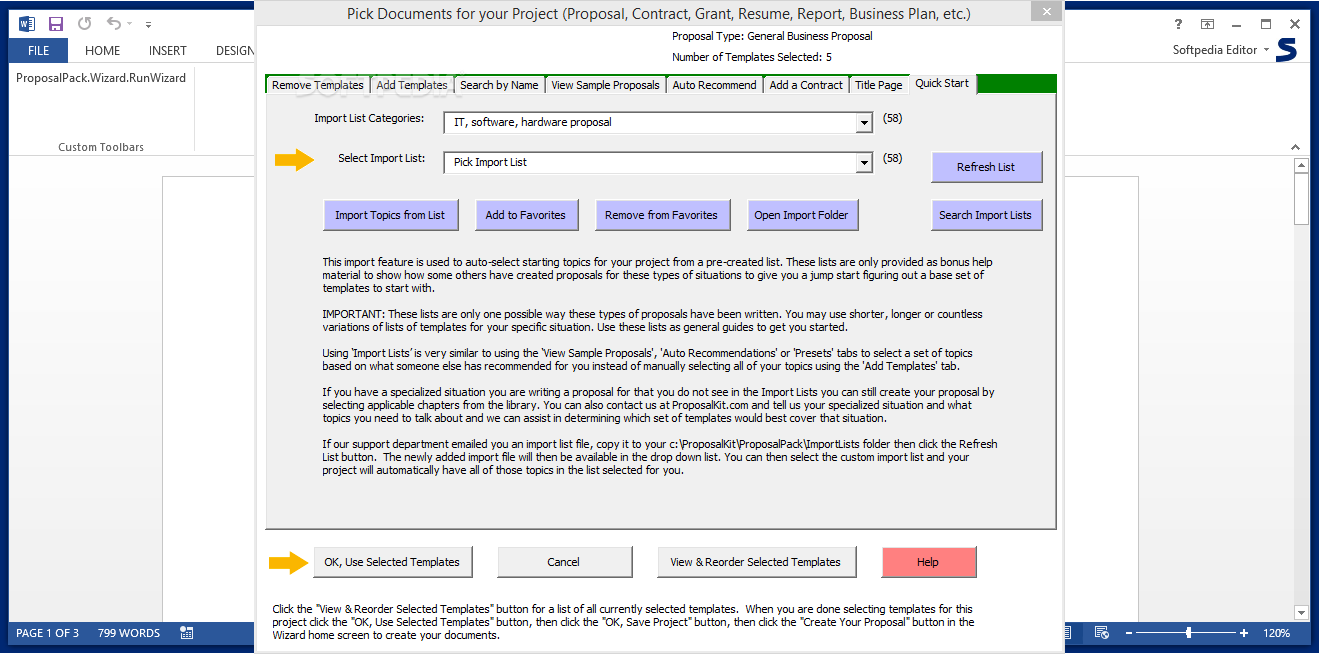Open Ribbon Display Options icon
This screenshot has width=1319, height=654.
(x=1208, y=24)
